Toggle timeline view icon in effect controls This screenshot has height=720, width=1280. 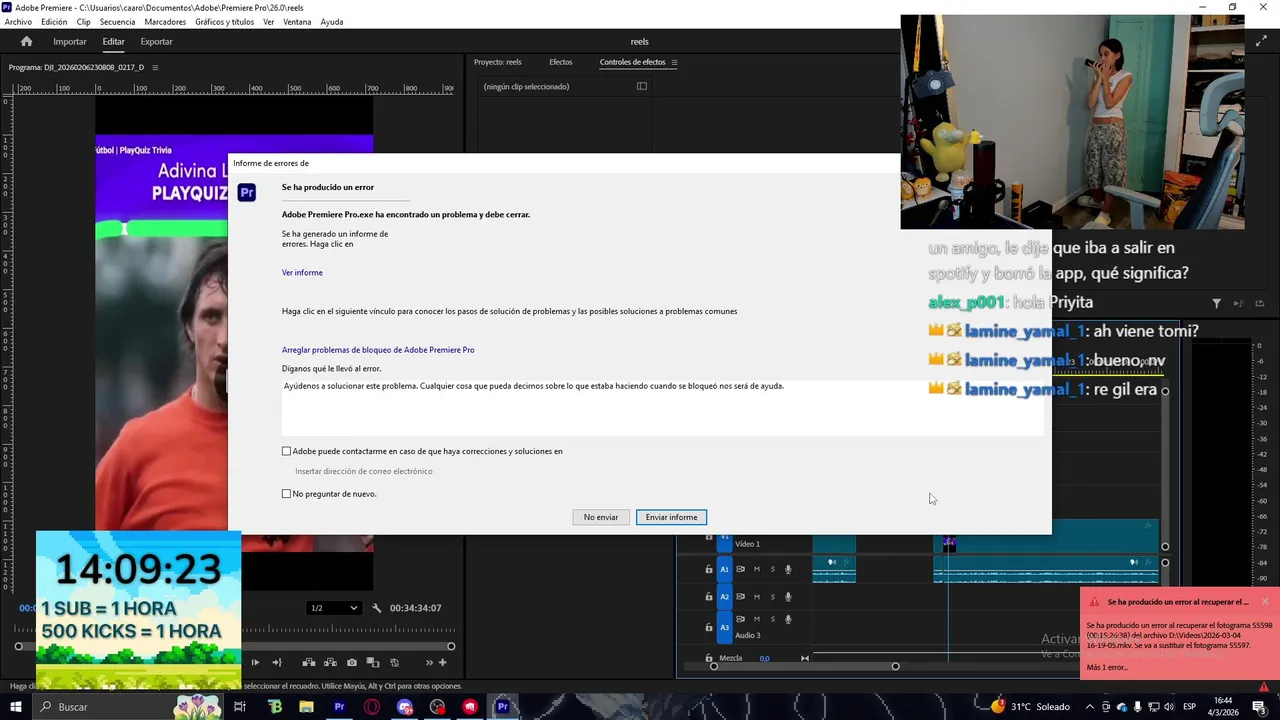click(642, 86)
